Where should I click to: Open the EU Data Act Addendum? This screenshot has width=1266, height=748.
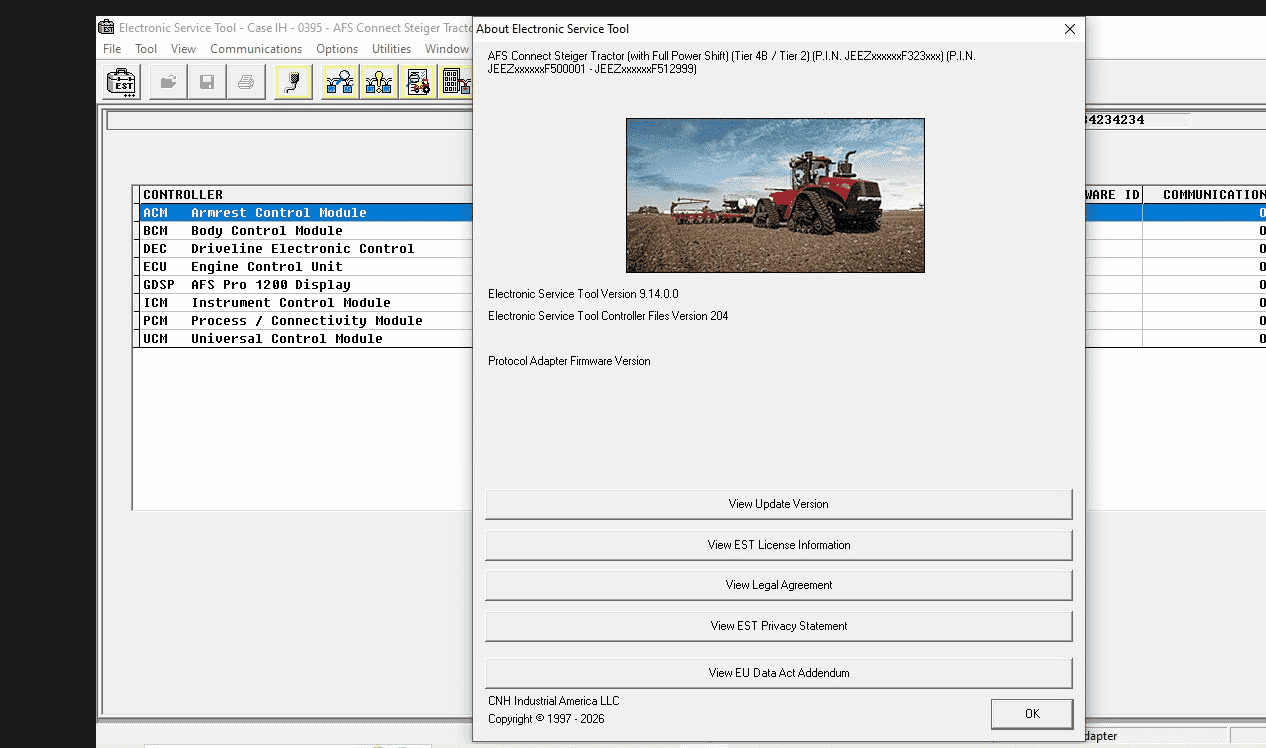[778, 673]
